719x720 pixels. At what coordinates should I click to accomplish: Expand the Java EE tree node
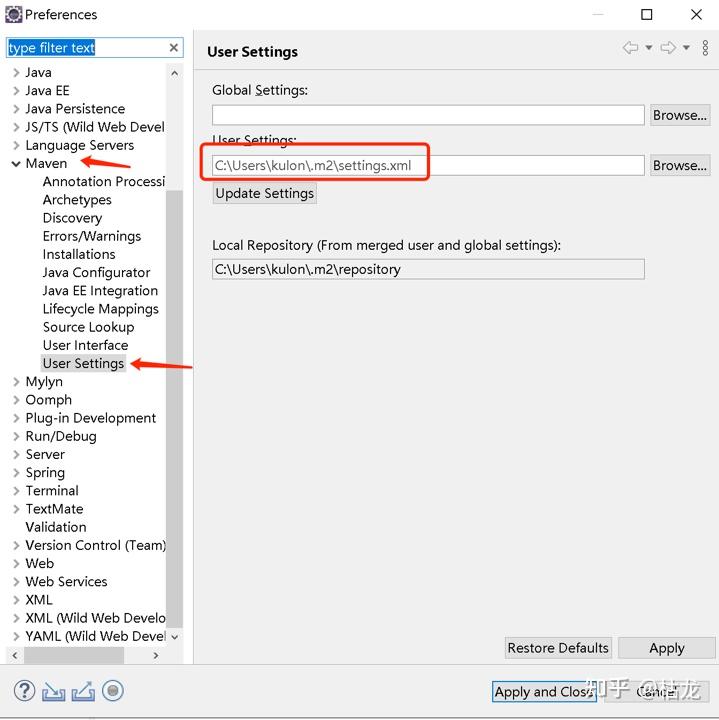[16, 91]
